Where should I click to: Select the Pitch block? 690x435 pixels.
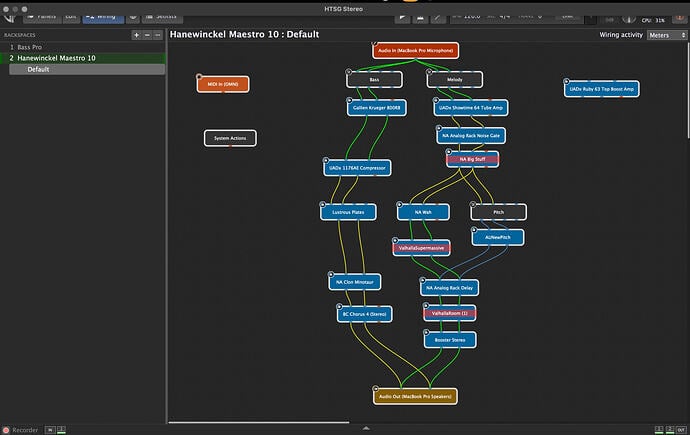tap(498, 212)
